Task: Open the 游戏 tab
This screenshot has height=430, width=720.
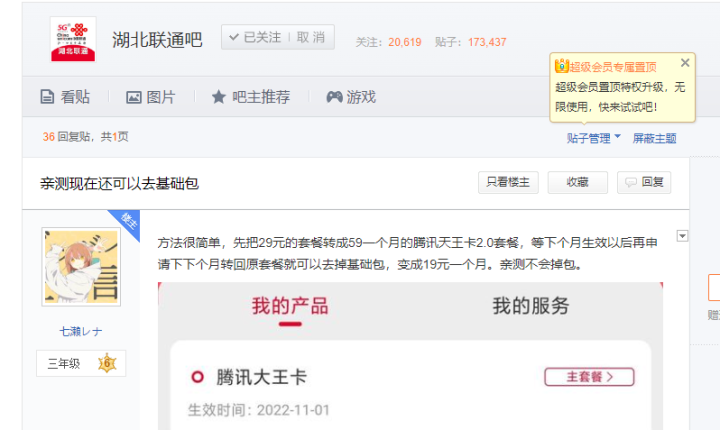Action: pos(351,97)
